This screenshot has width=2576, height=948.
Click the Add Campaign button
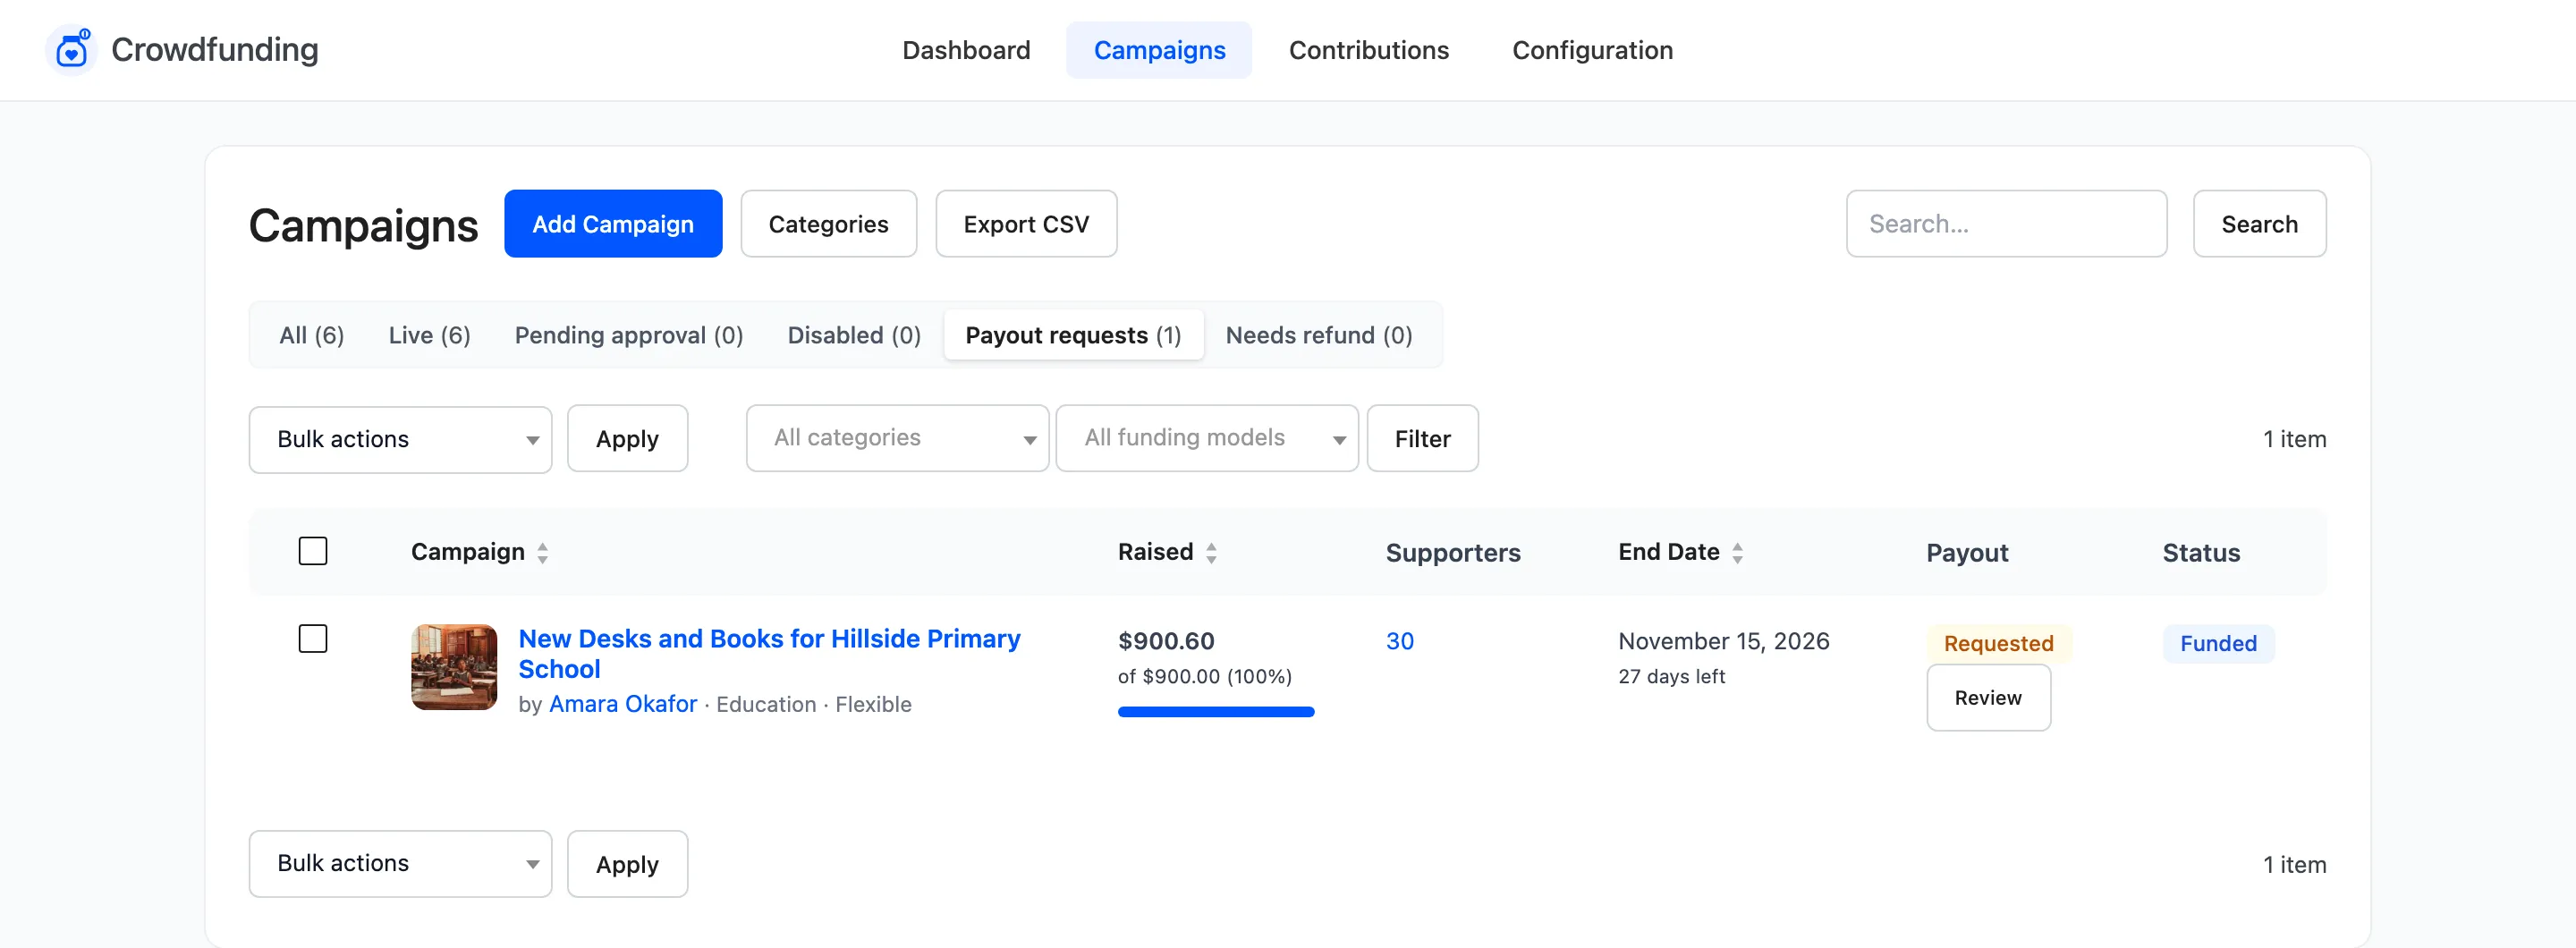(x=613, y=224)
